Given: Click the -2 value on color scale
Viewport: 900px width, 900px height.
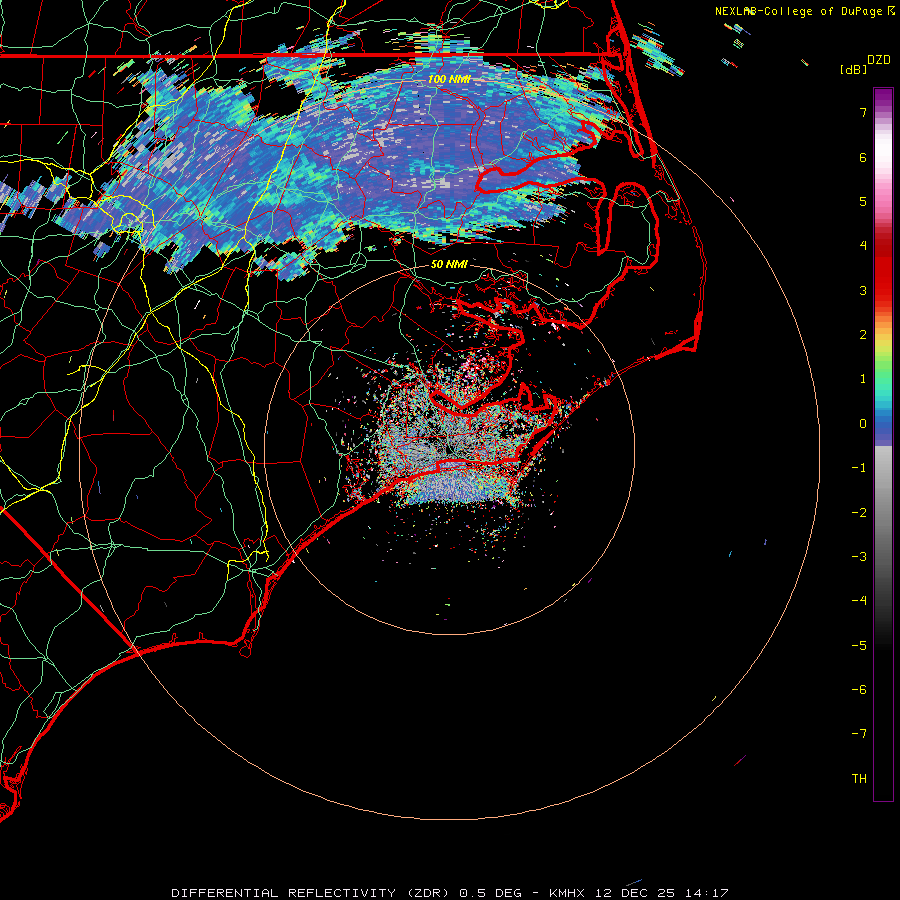Looking at the screenshot, I should point(859,513).
